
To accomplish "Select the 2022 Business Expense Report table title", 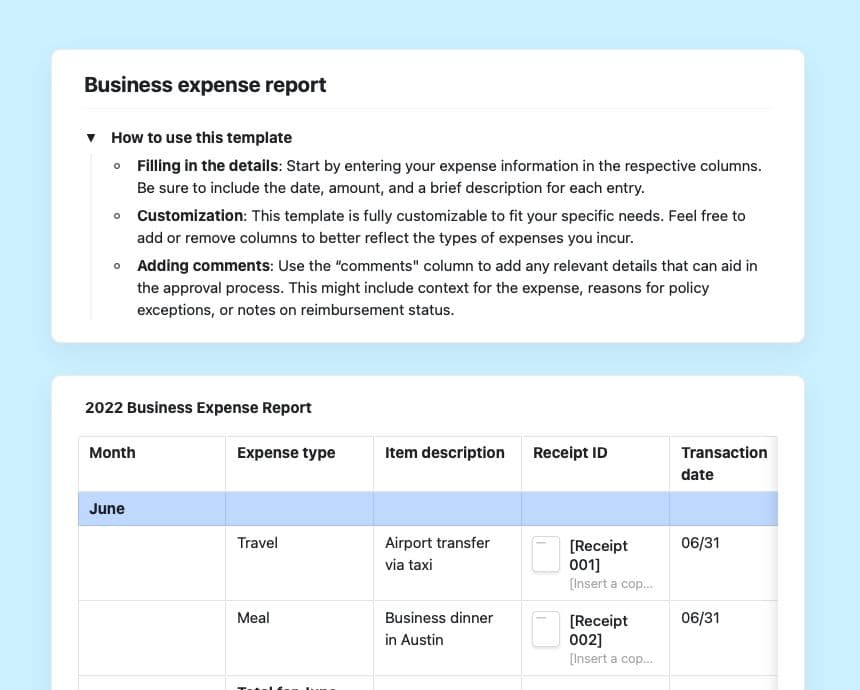I will pos(198,408).
